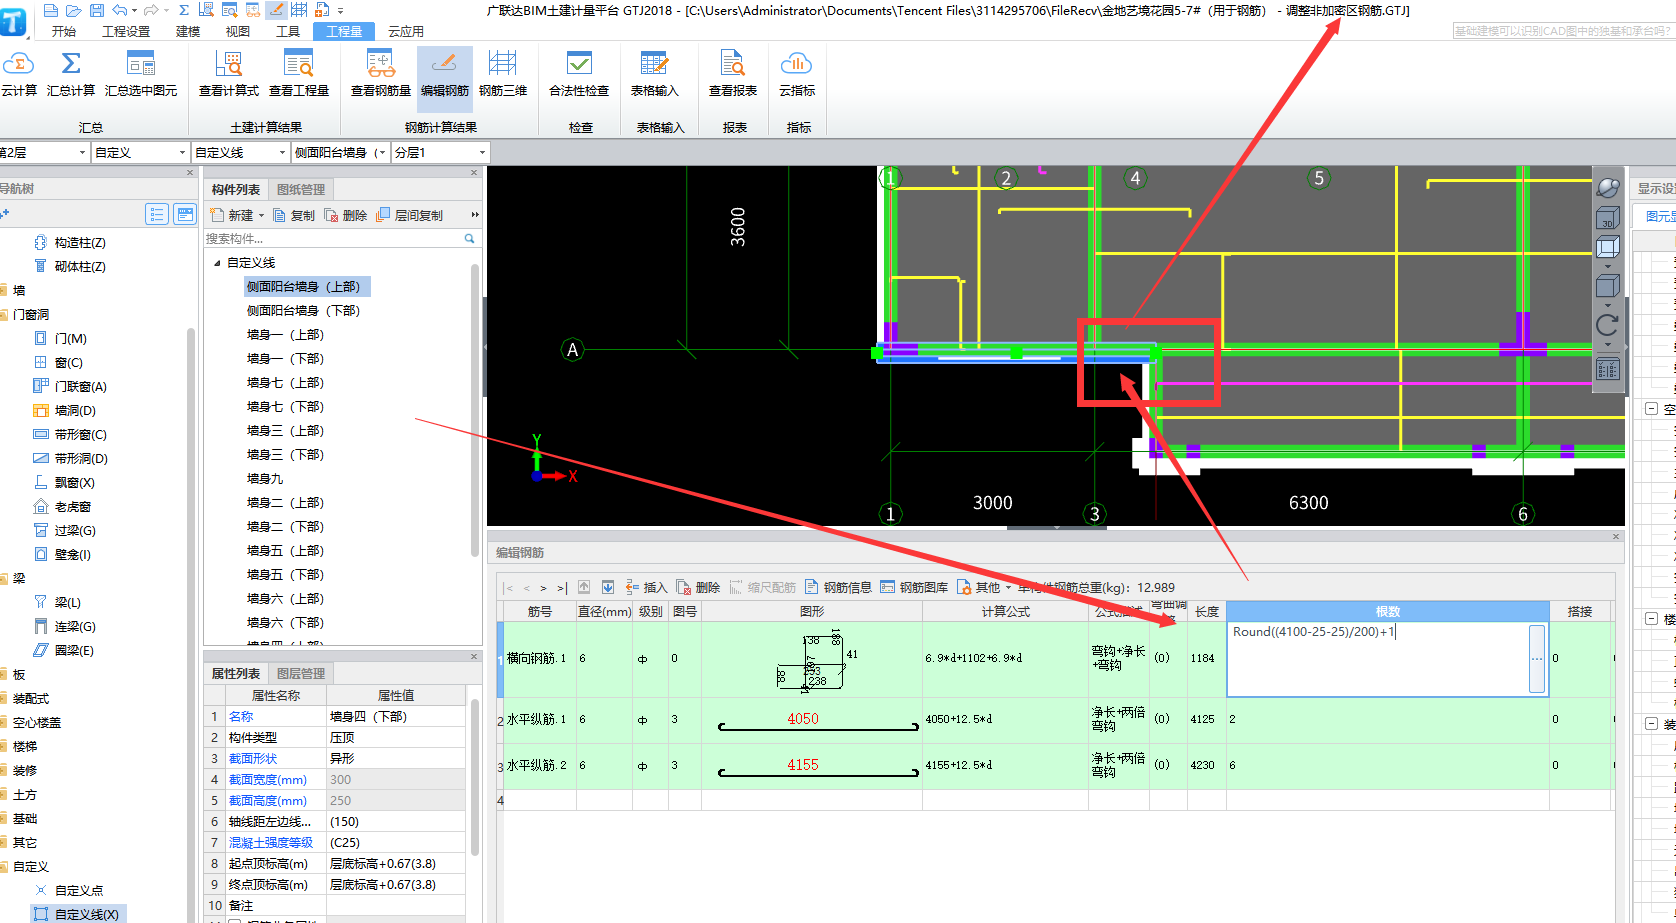Viewport: 1676px width, 923px height.
Task: Click the 3D view cube icon in viewport toolbar
Action: pyautogui.click(x=1608, y=217)
